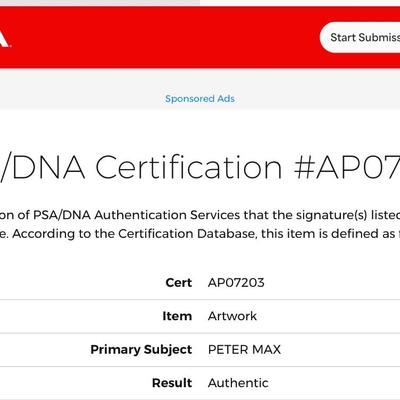Click the word Certification in heading
The width and height of the screenshot is (400, 400).
pos(189,167)
